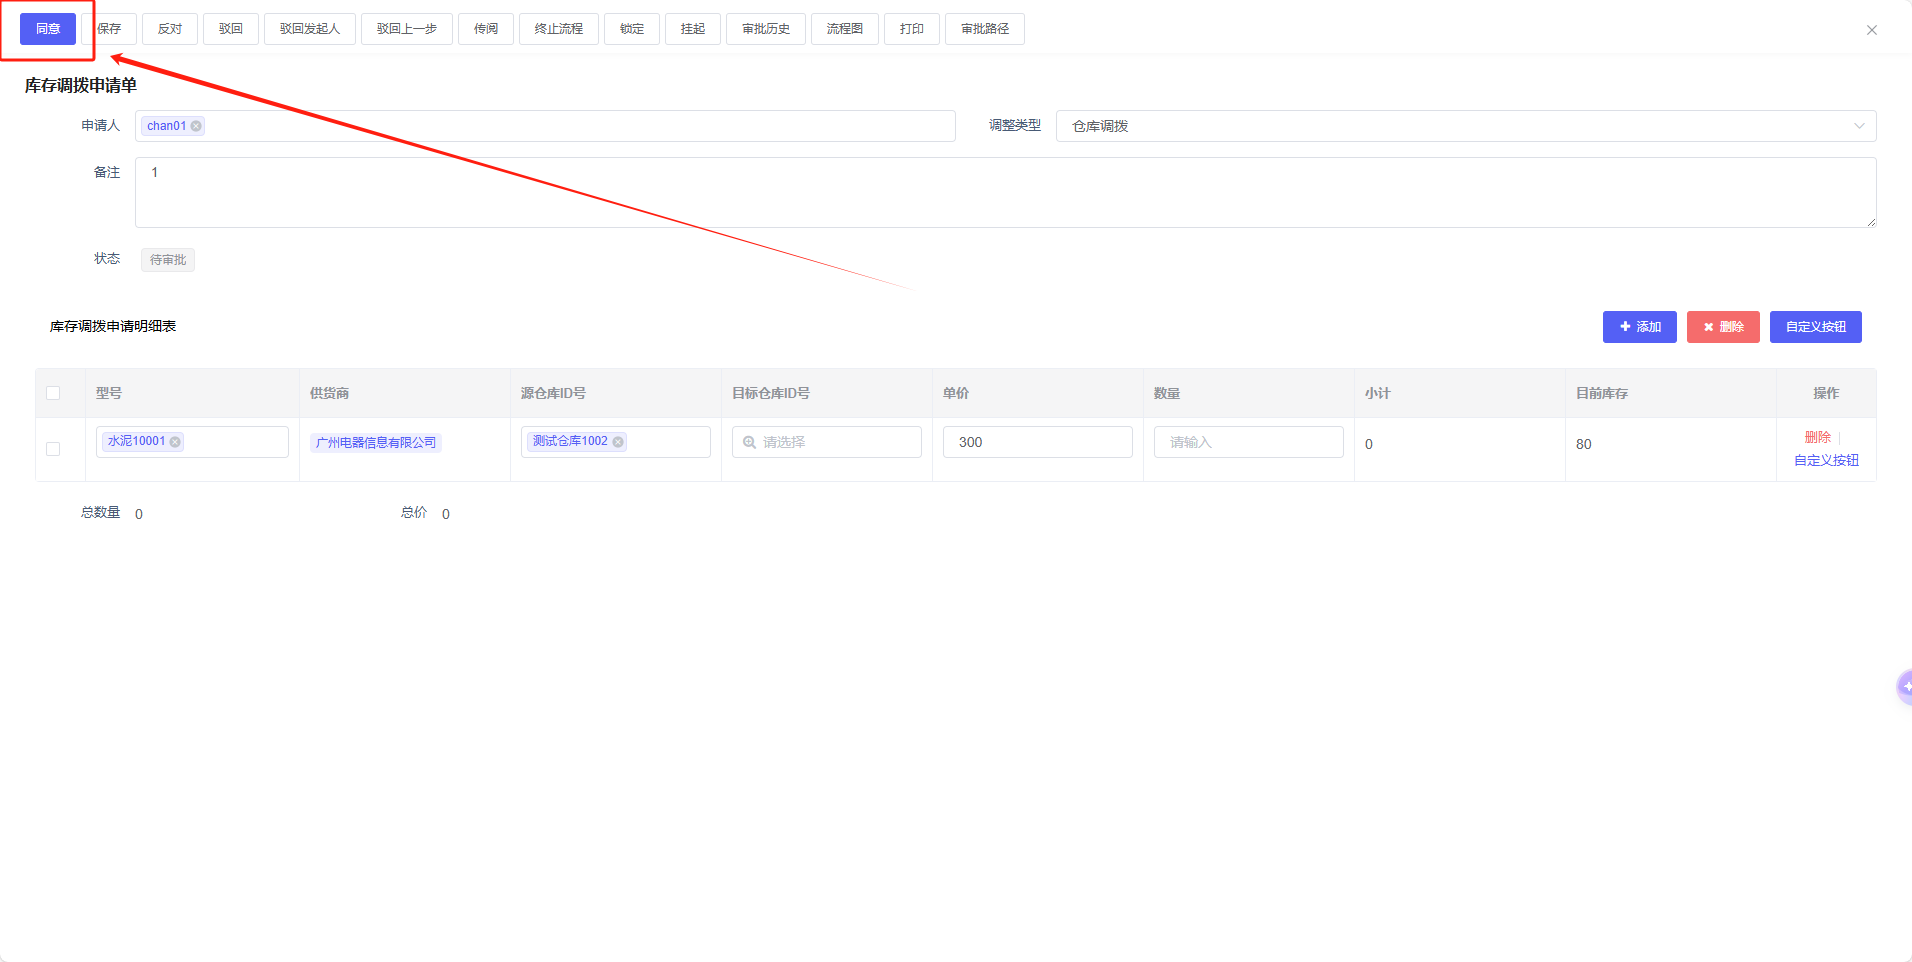The height and width of the screenshot is (962, 1912).
Task: Open the 型号 selection field
Action: point(235,442)
